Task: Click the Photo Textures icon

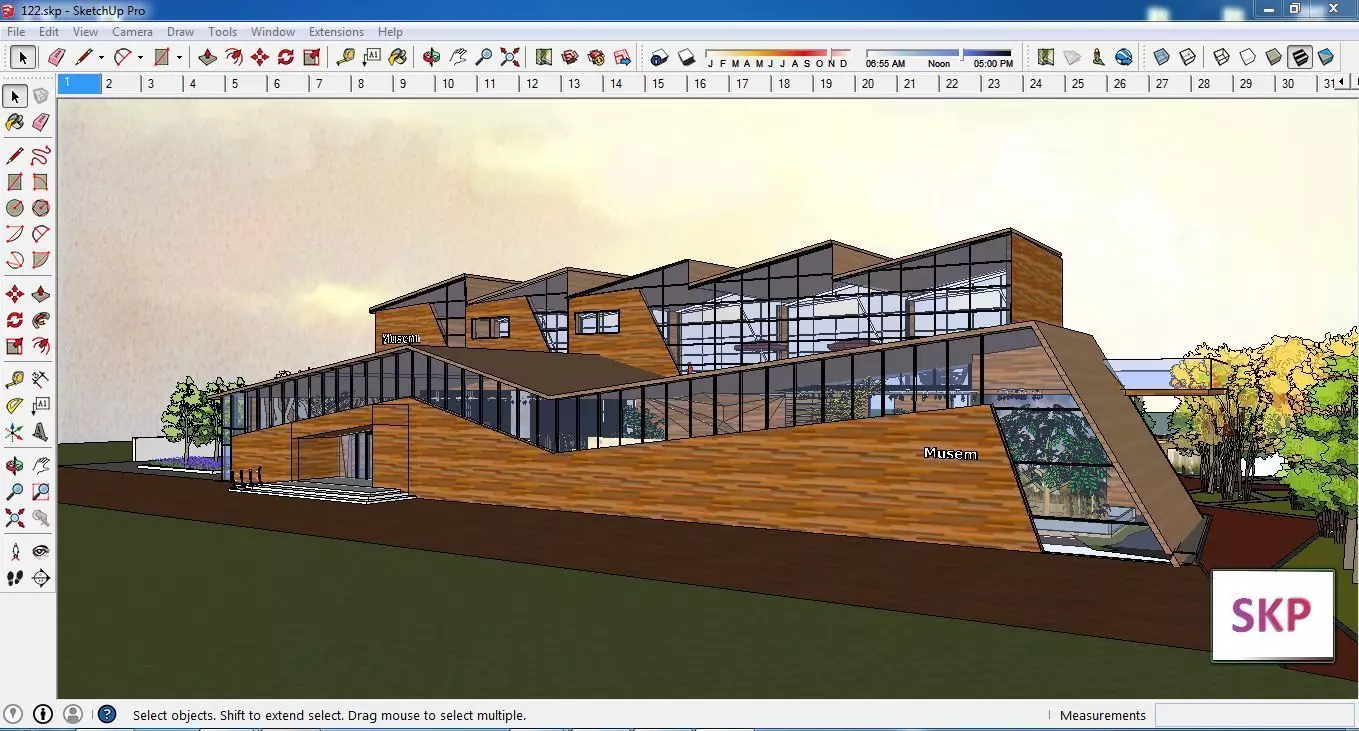Action: (x=1098, y=57)
